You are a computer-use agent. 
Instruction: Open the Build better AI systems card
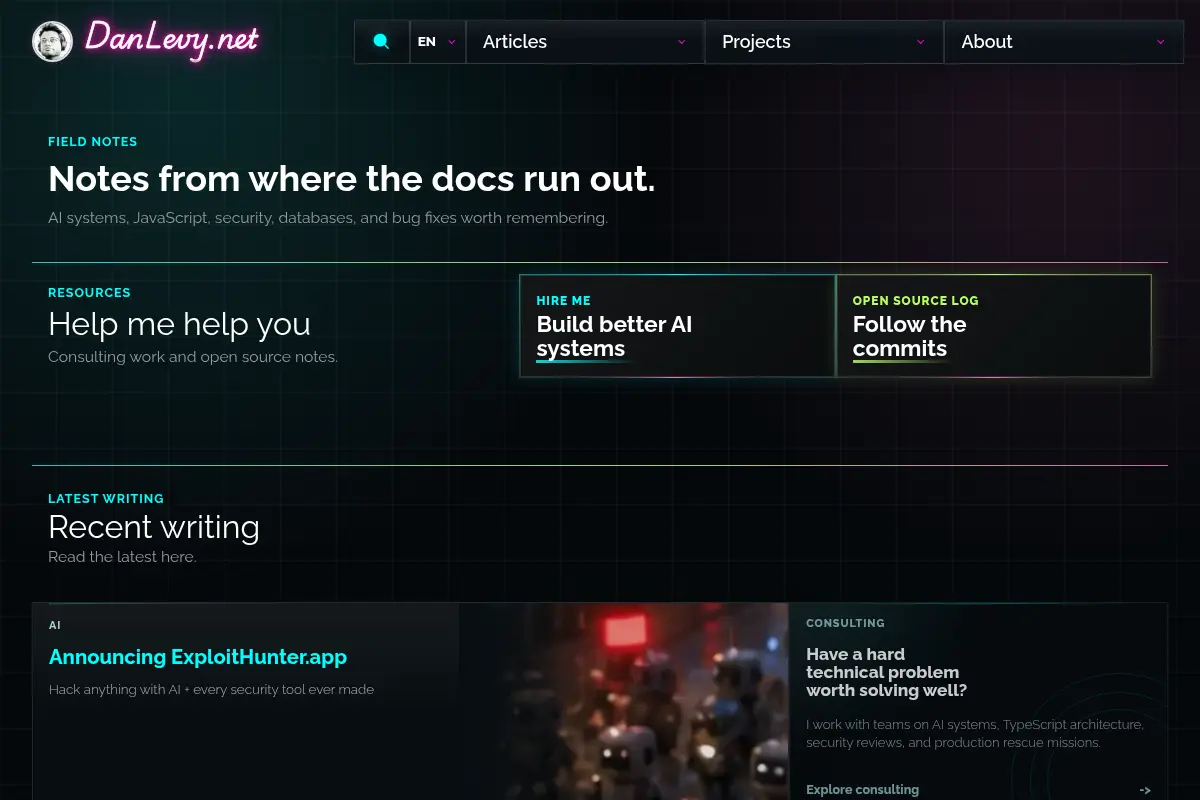pos(677,326)
